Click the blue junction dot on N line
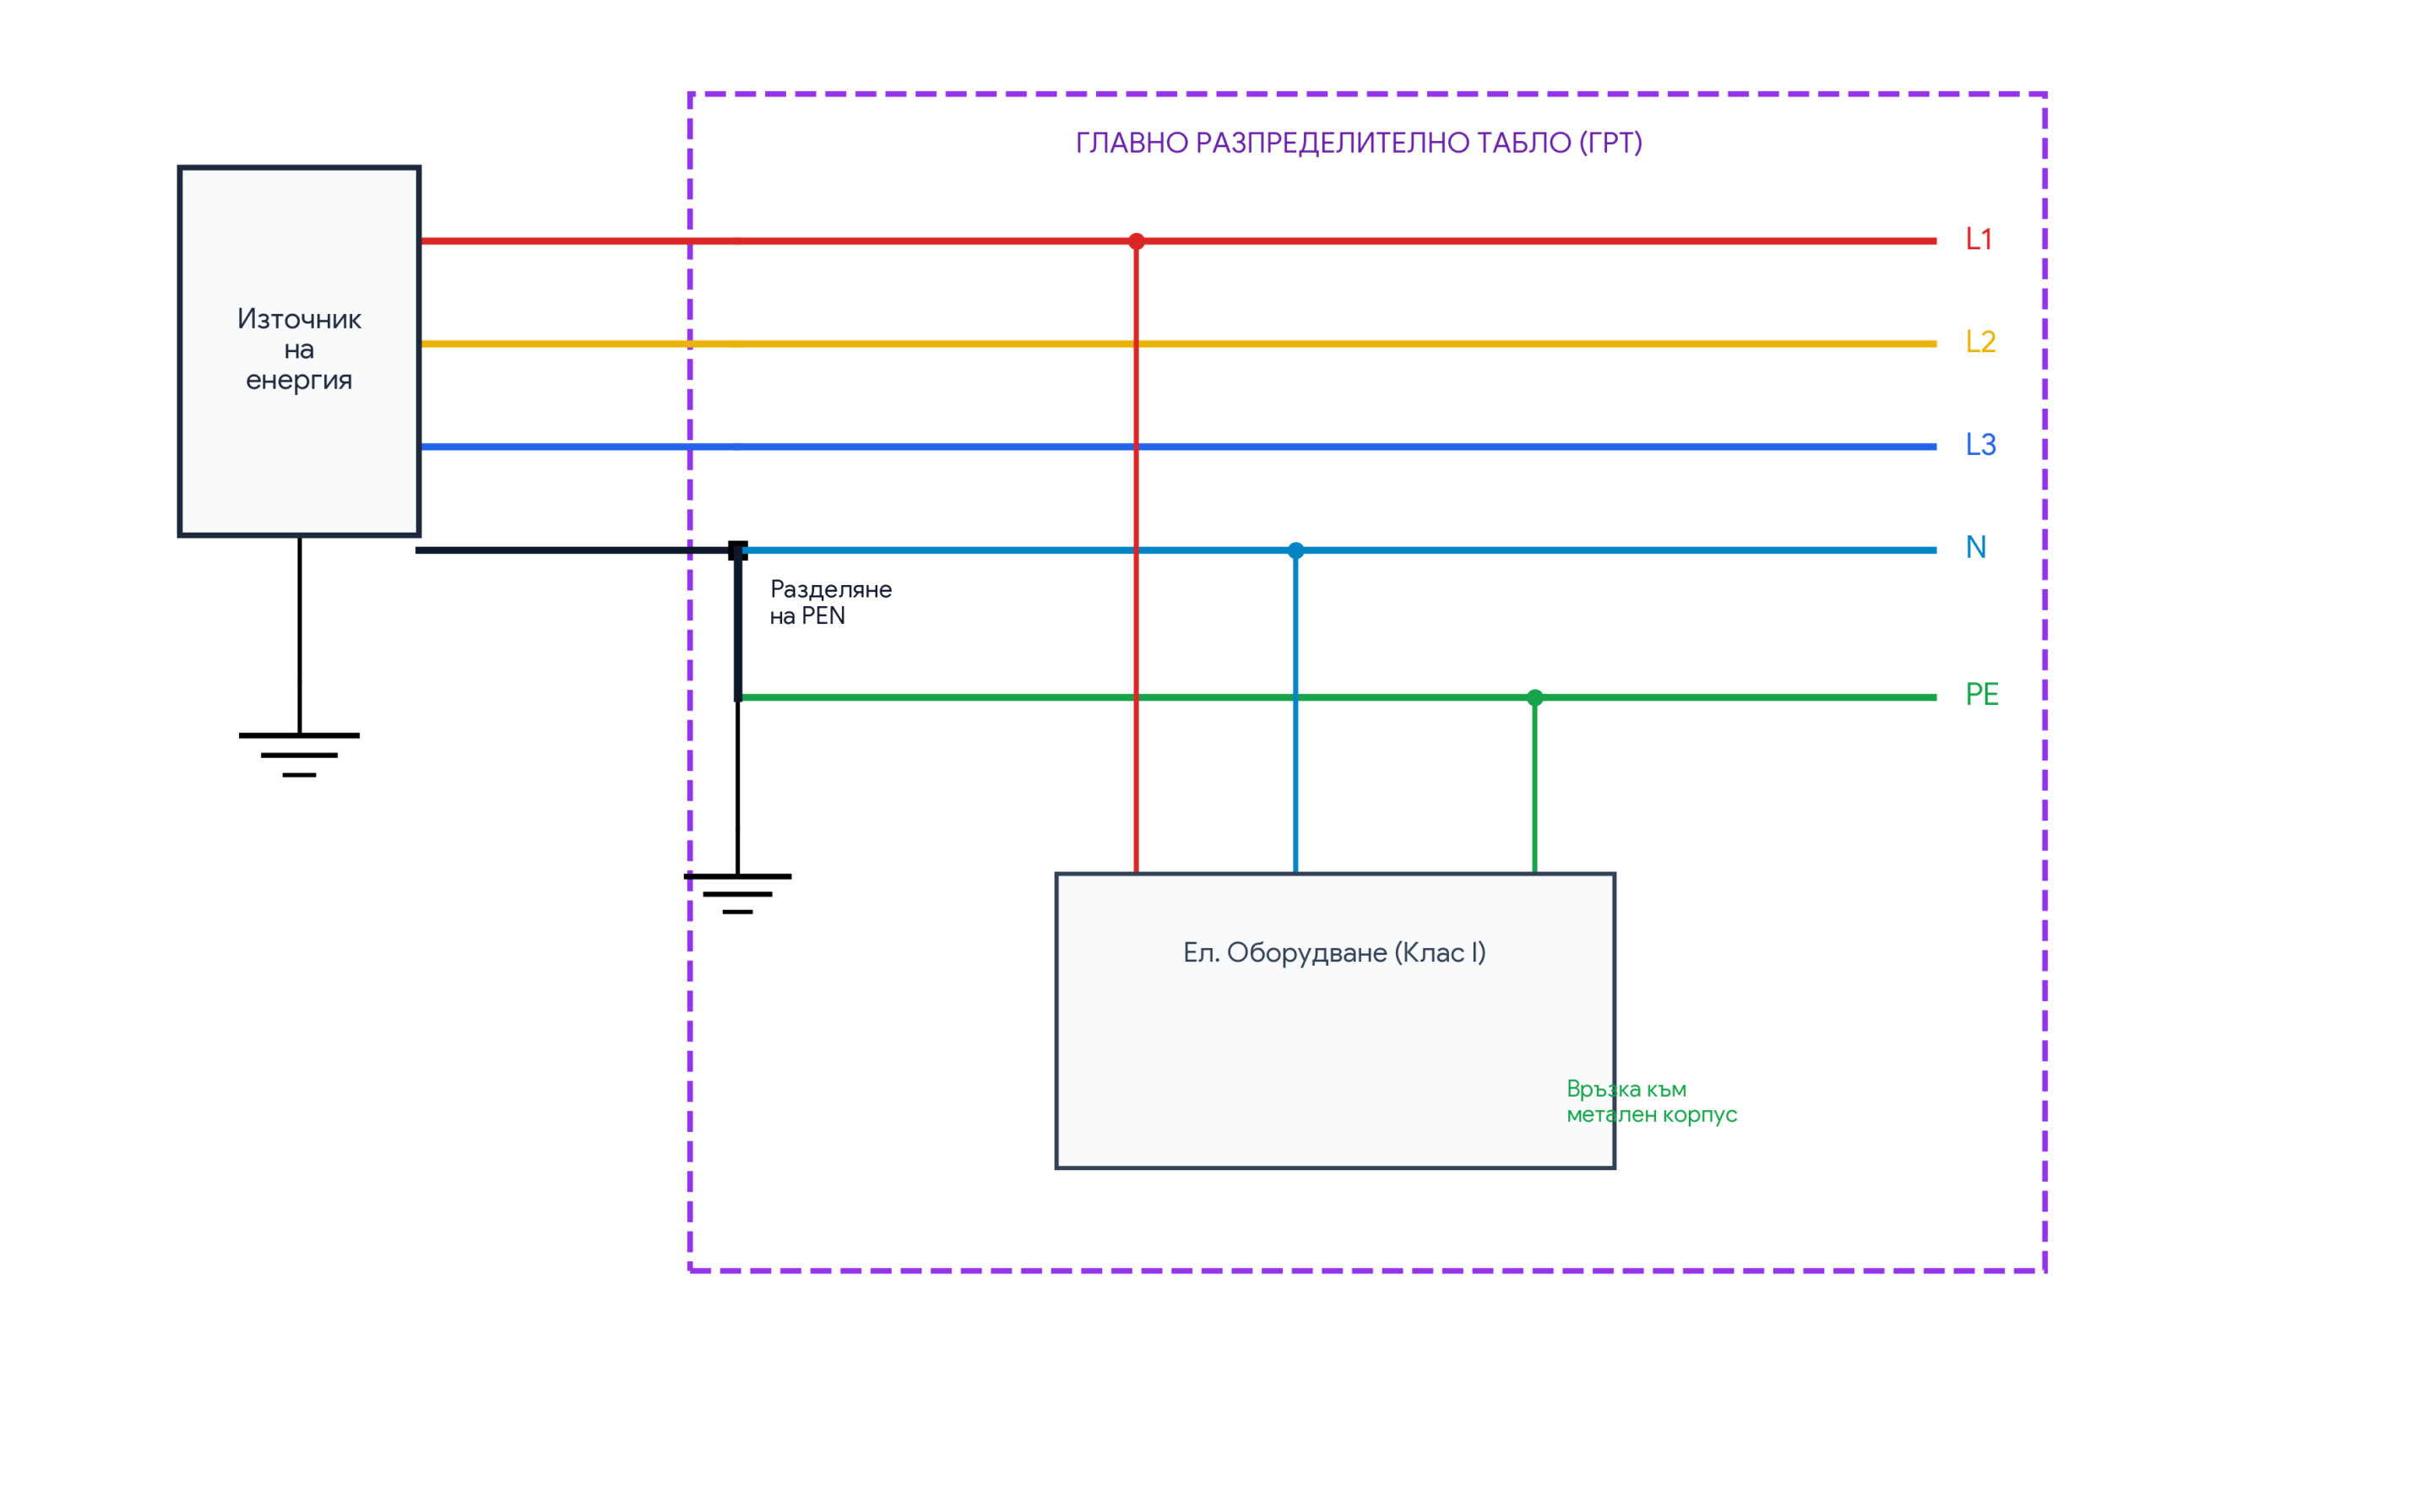Viewport: 2432px width, 1512px height. (1296, 550)
